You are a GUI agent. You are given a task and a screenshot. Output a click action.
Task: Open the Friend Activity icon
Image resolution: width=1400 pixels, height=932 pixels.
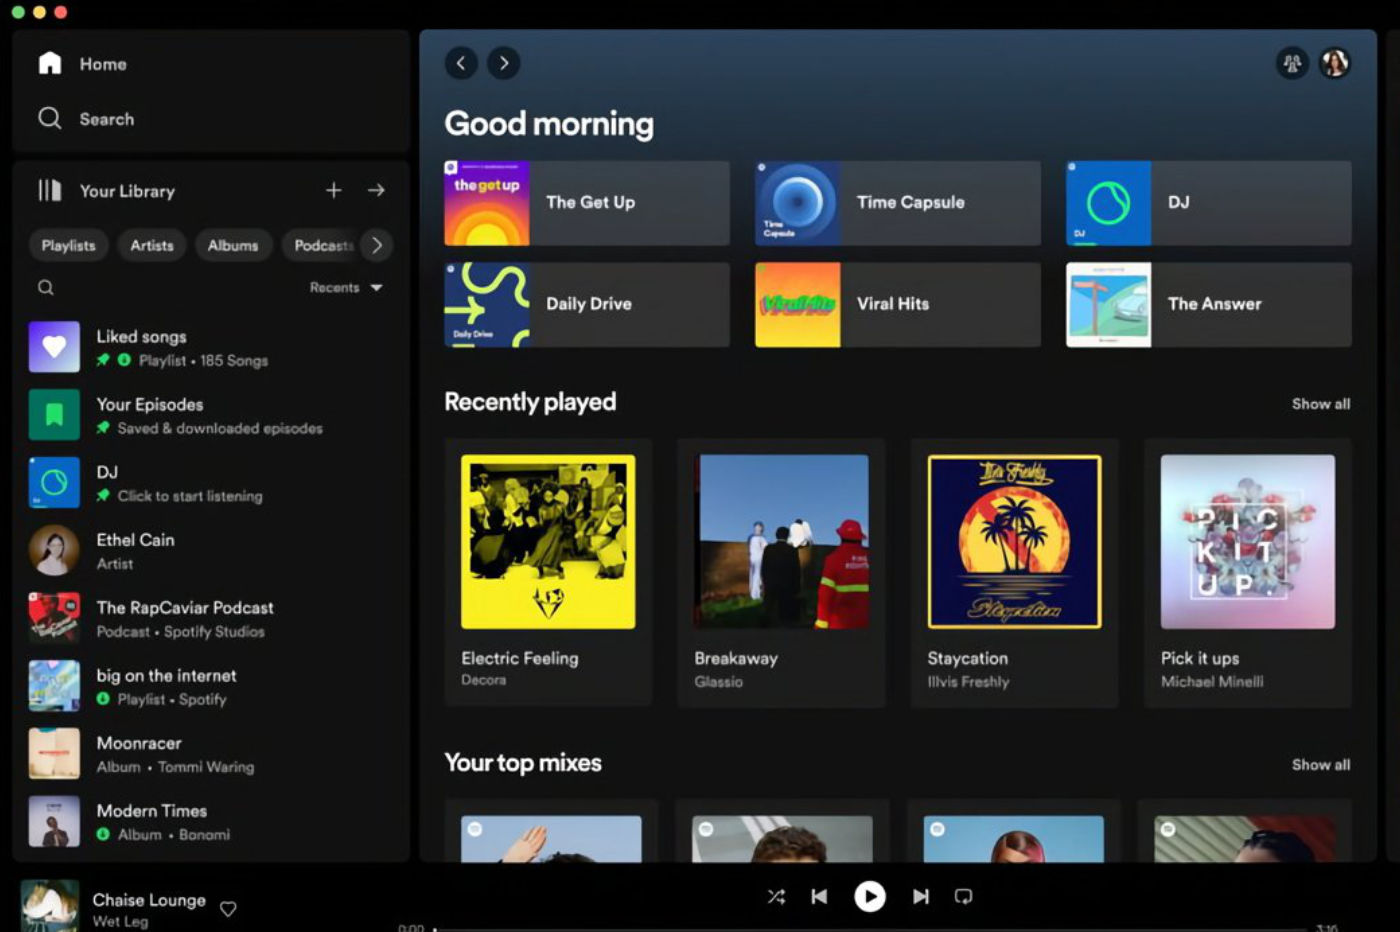1292,63
